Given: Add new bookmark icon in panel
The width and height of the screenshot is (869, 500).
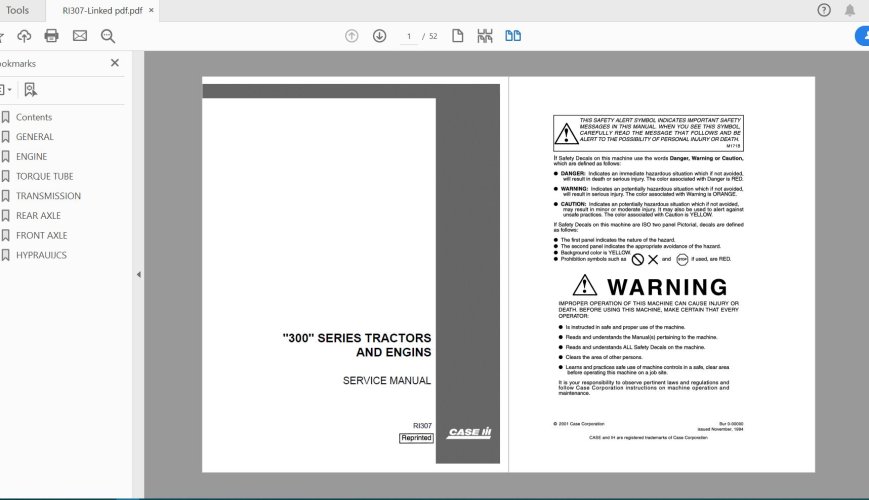Looking at the screenshot, I should [x=30, y=89].
